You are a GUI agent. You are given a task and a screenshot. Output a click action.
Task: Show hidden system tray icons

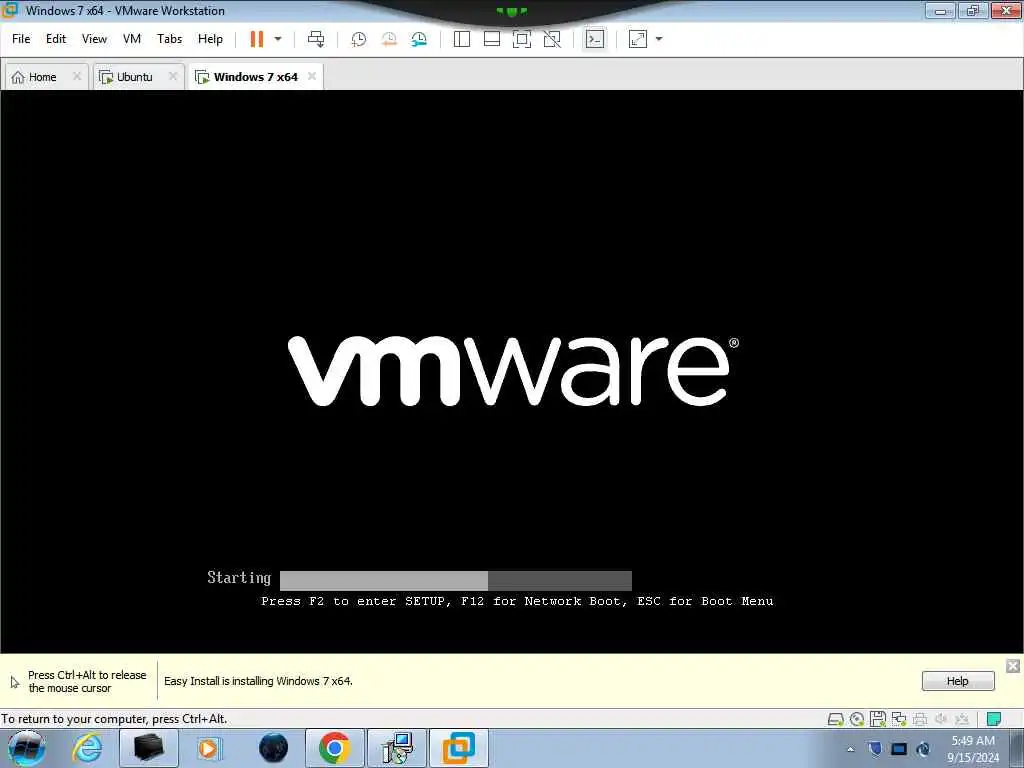point(850,750)
